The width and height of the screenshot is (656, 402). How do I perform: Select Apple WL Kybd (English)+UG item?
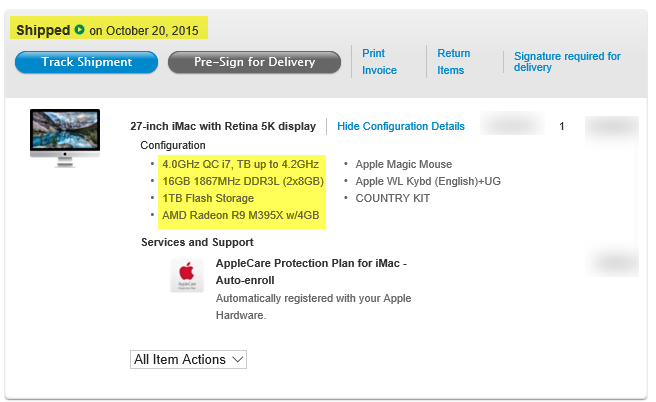coord(428,182)
